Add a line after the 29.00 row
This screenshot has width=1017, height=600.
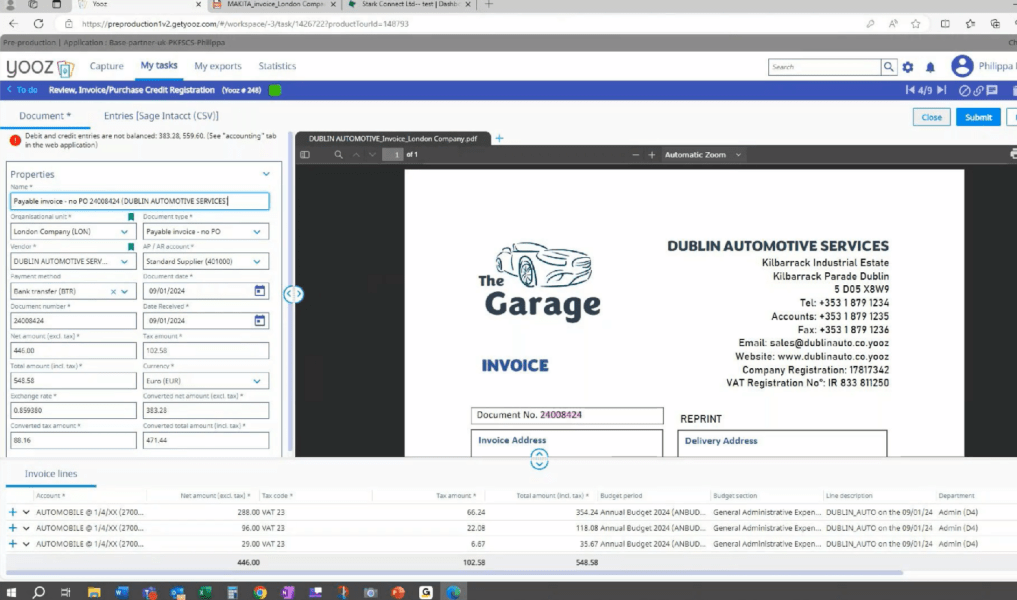pos(12,544)
